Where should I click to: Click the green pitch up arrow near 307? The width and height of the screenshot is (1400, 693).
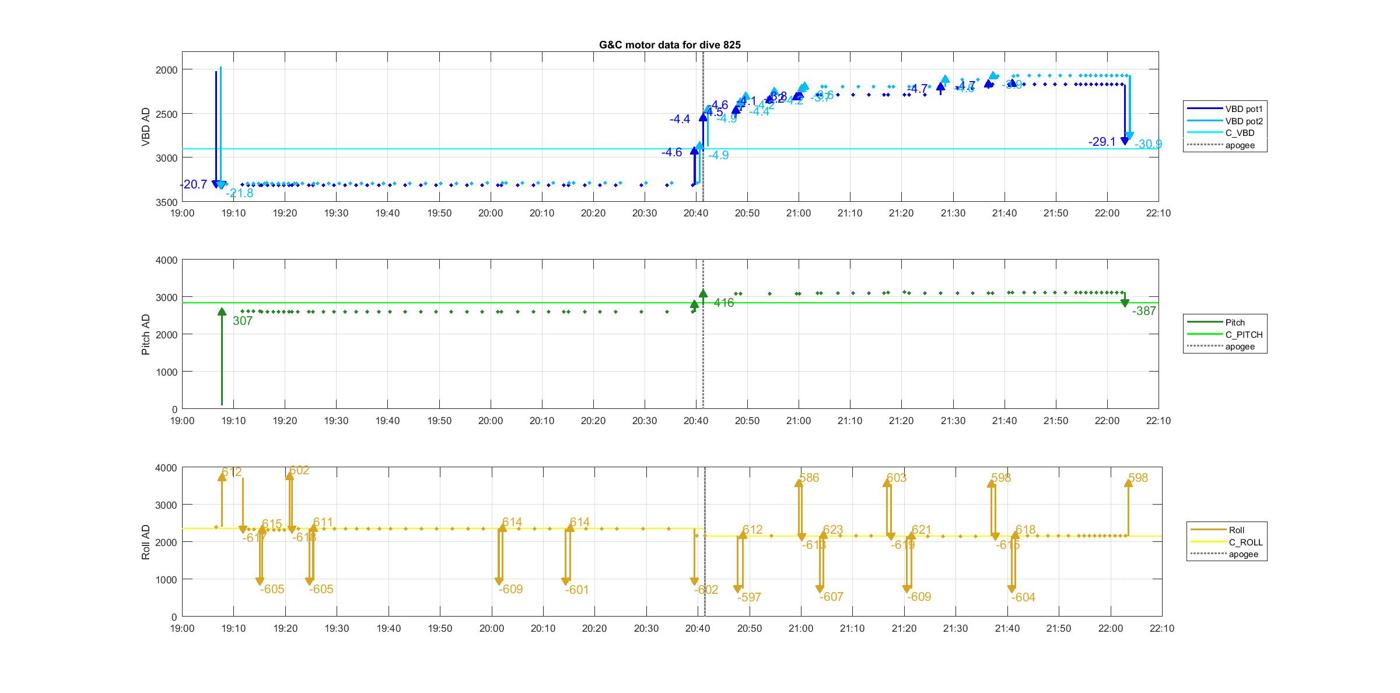pos(221,356)
